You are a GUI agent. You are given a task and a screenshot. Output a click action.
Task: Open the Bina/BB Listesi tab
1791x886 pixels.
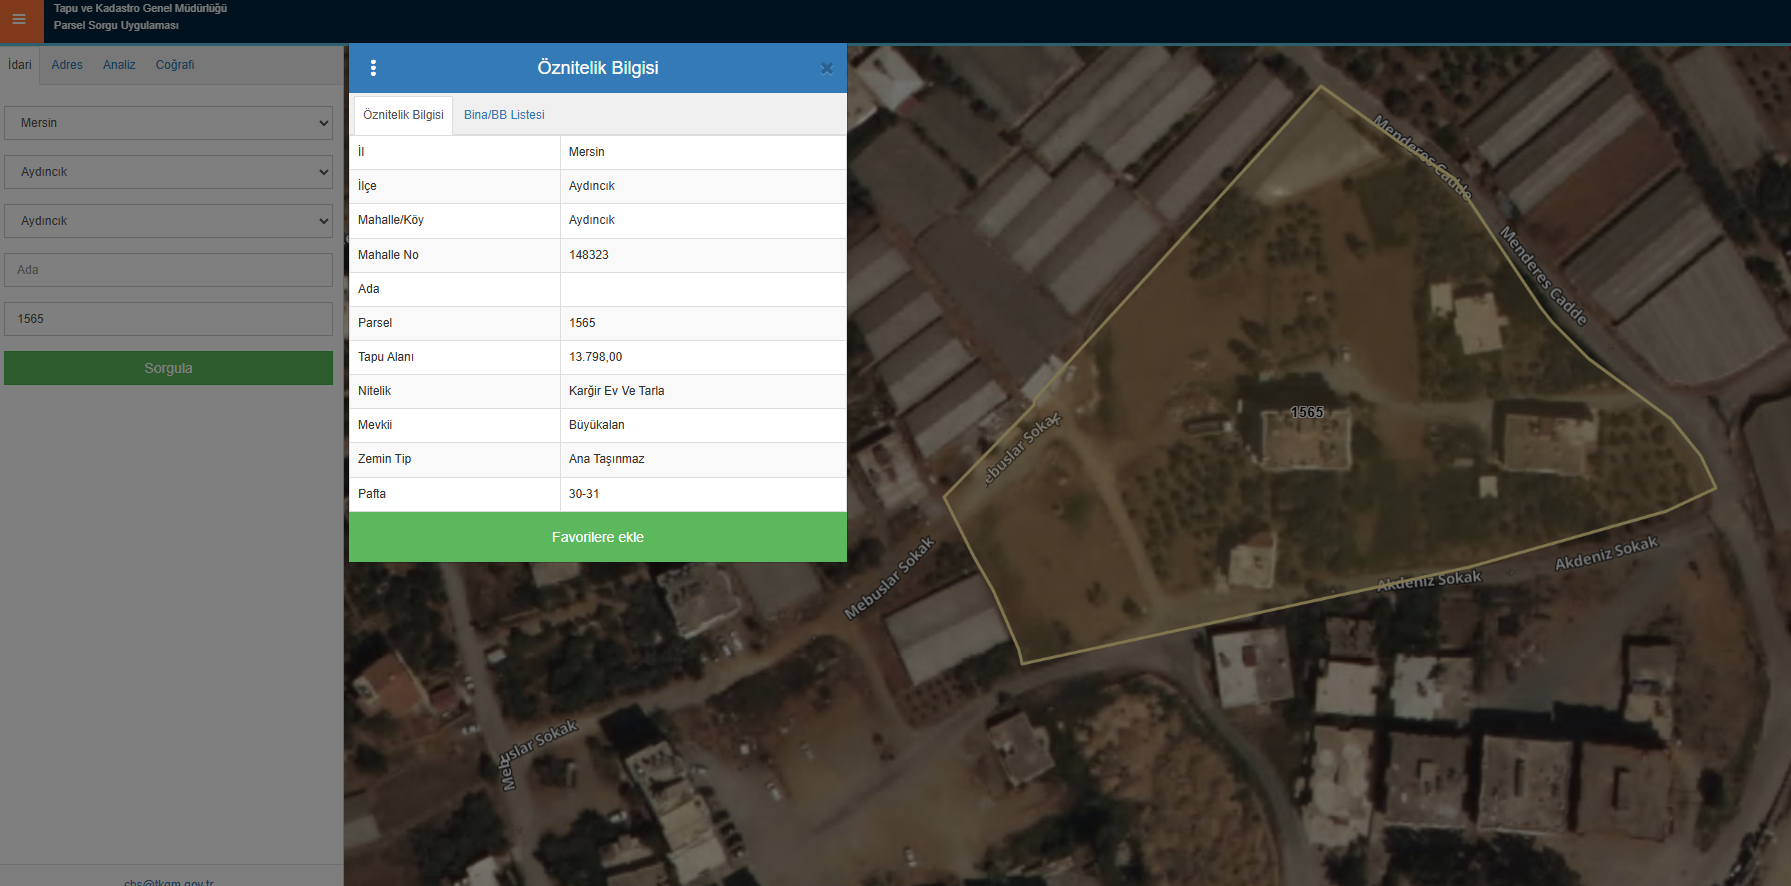504,115
